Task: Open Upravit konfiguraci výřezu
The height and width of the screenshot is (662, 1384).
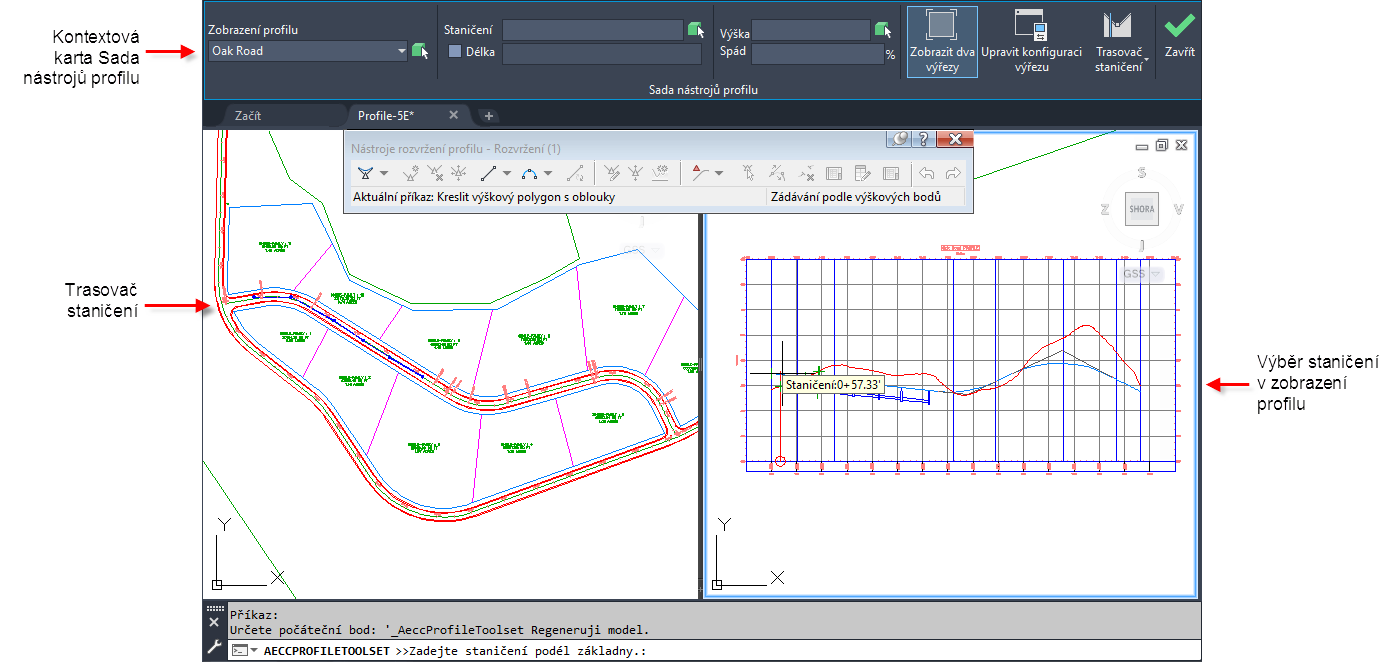Action: pyautogui.click(x=1031, y=42)
